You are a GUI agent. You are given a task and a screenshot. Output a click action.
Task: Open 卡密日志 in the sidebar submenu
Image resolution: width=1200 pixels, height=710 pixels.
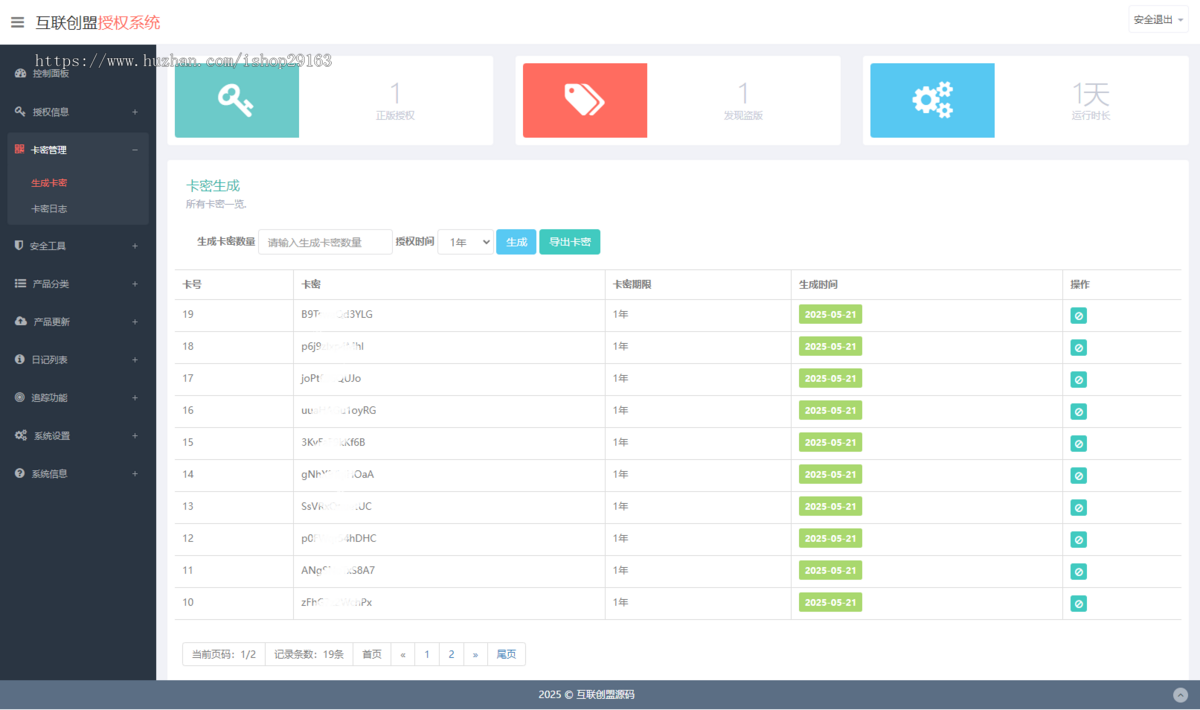(x=49, y=209)
